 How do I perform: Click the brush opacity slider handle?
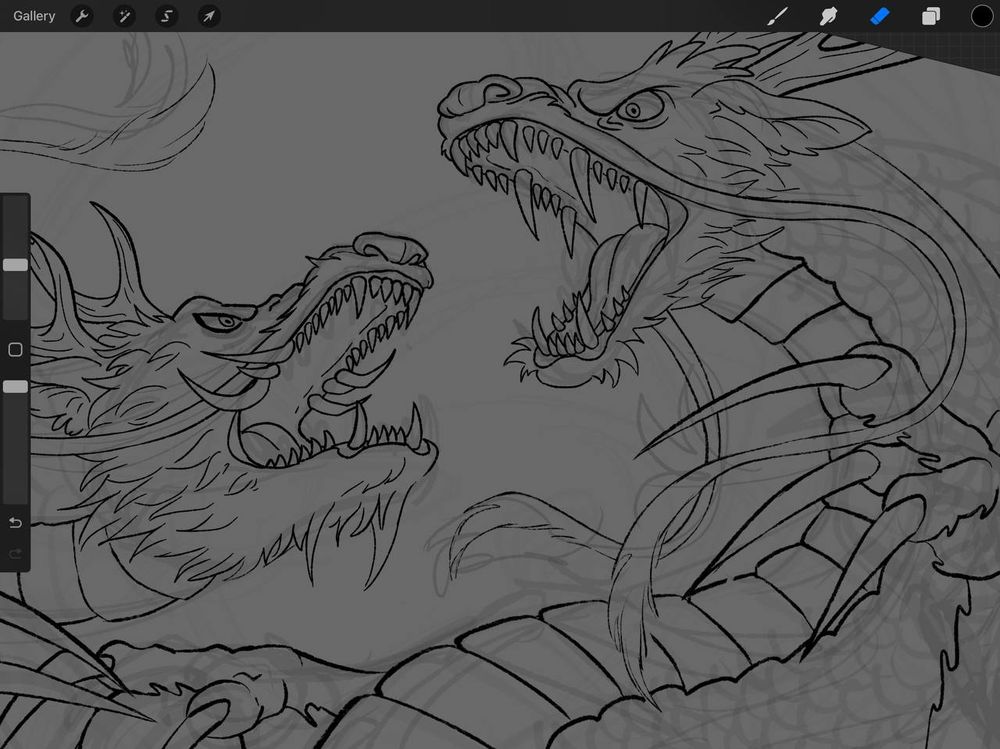[15, 386]
